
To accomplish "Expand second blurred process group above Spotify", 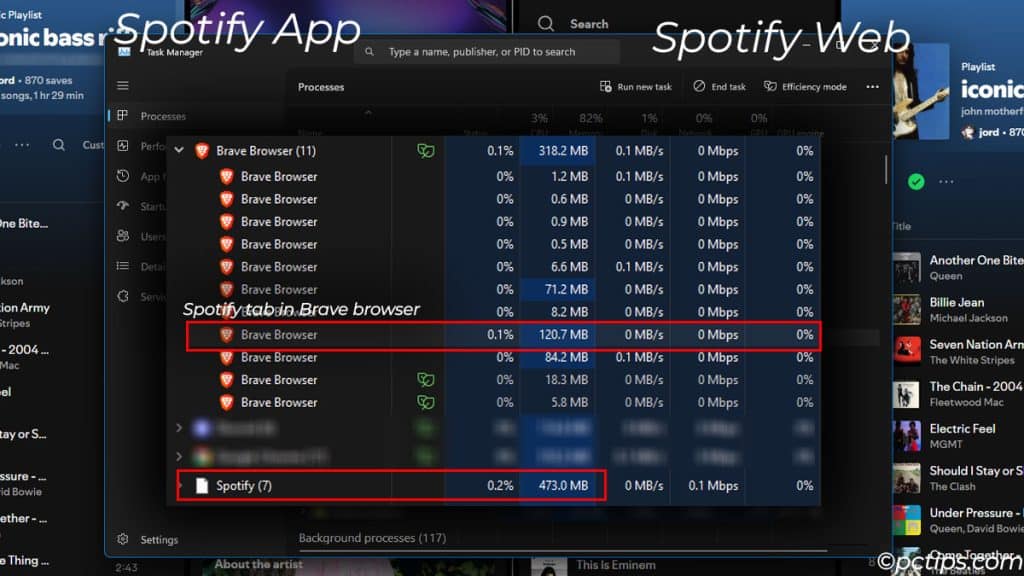I will [179, 456].
